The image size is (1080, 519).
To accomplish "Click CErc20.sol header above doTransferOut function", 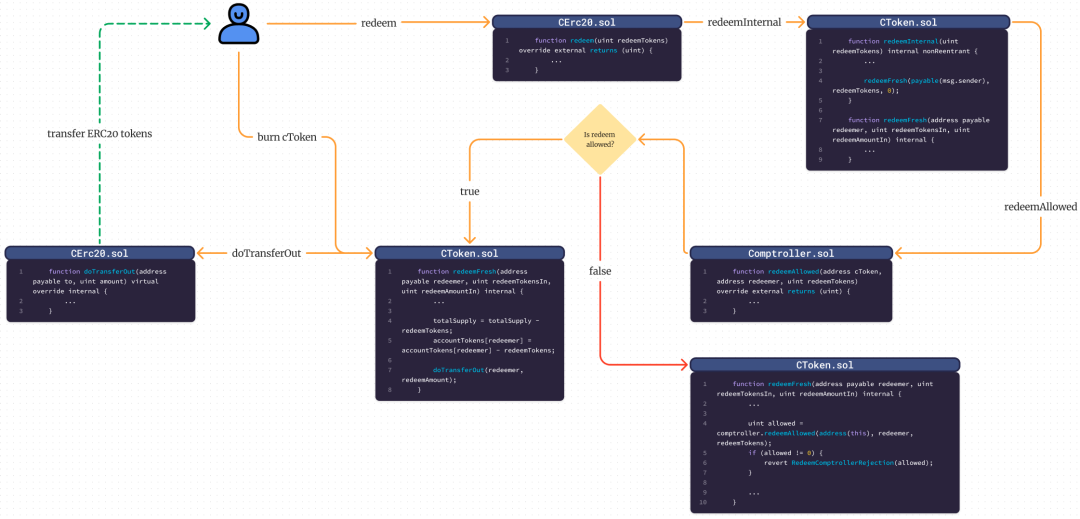I will tap(100, 253).
